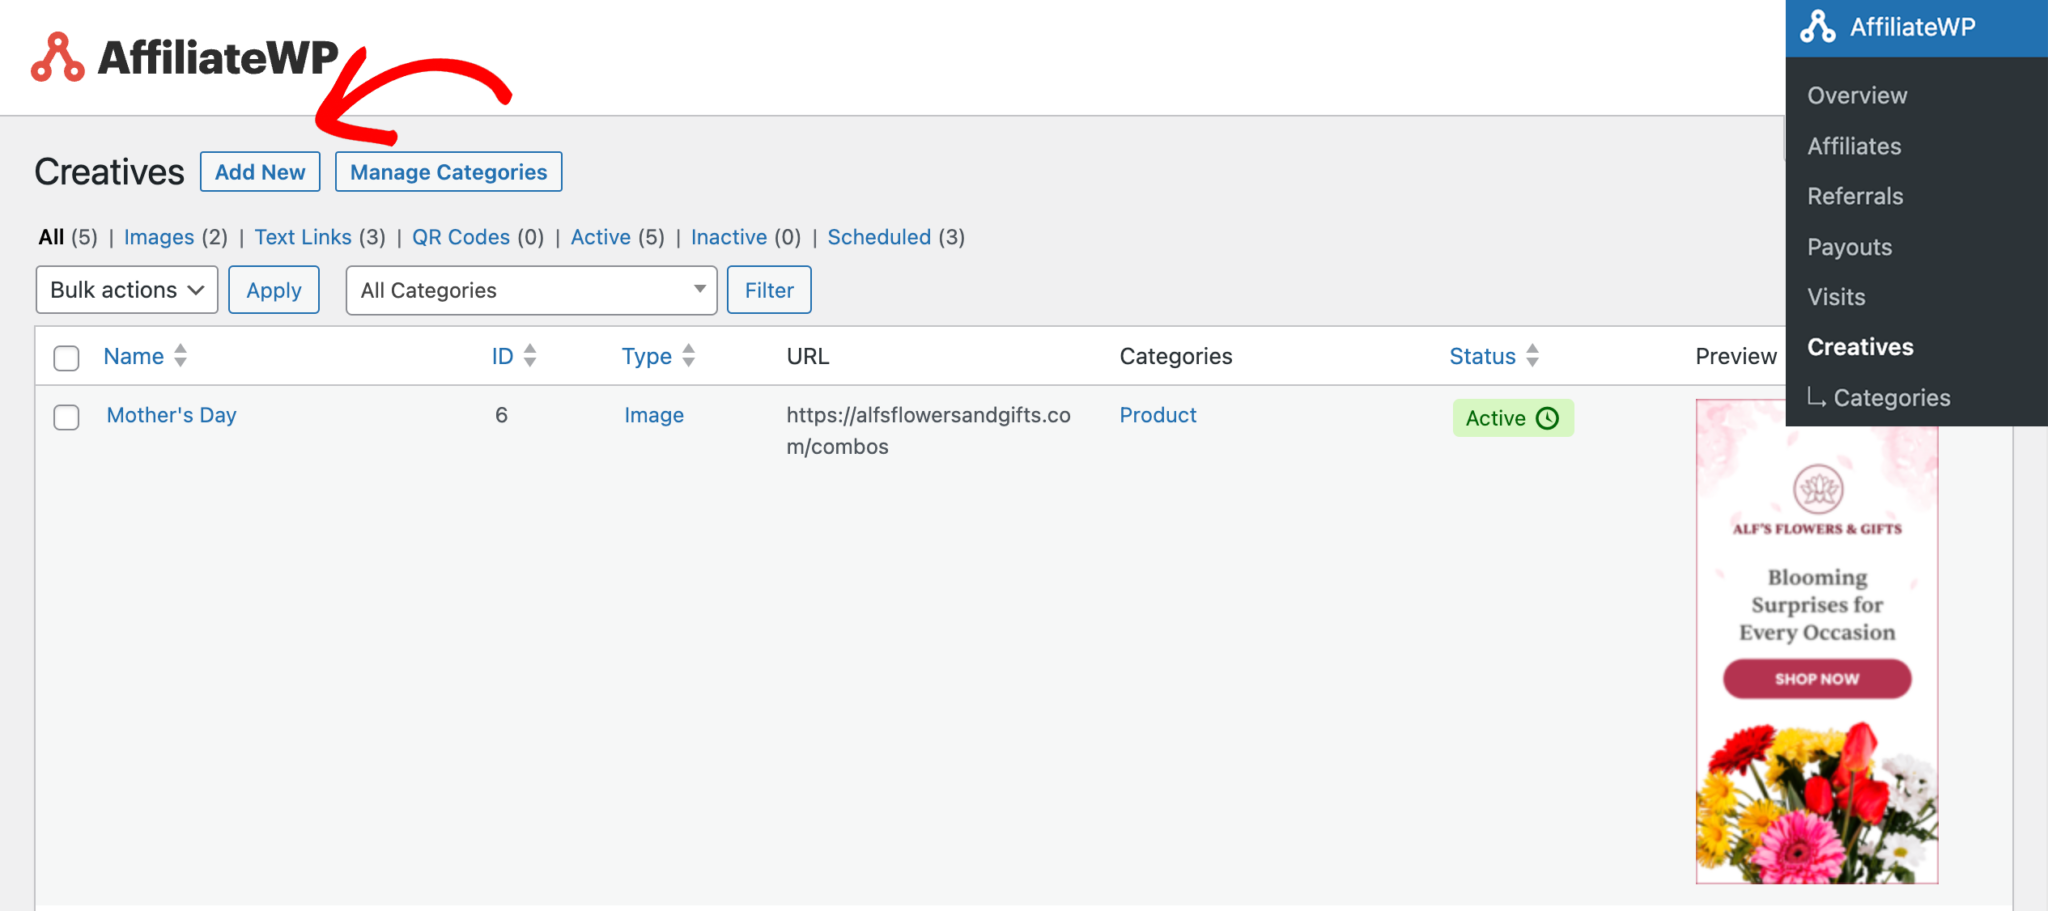Check the Mother's Day row checkbox
2048x911 pixels.
coord(67,417)
